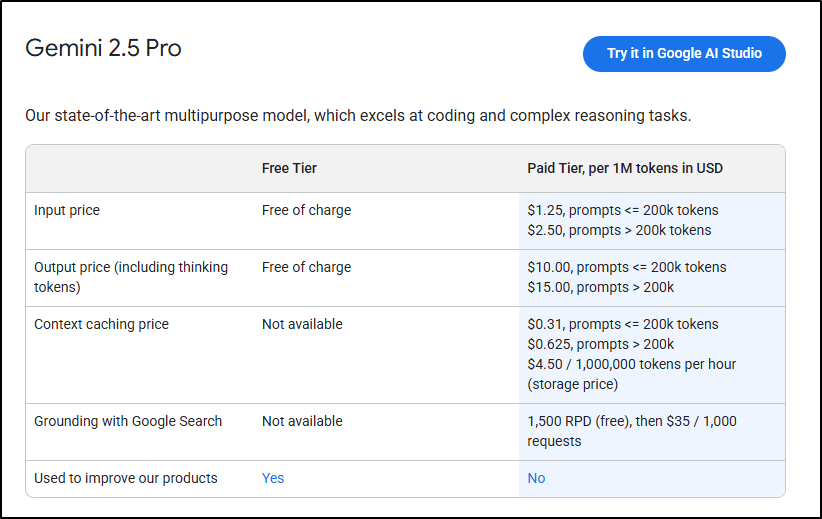
Task: Select the Gemini 2.5 Pro heading
Action: tap(103, 48)
